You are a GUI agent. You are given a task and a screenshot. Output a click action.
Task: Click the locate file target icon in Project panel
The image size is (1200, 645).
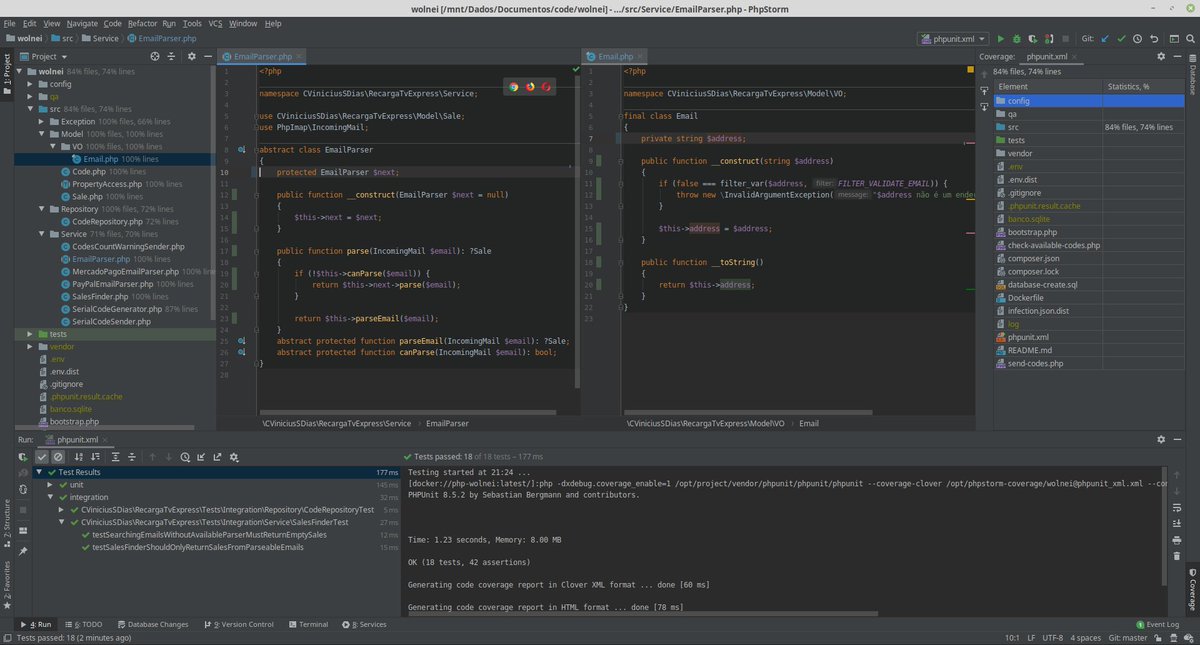(154, 57)
